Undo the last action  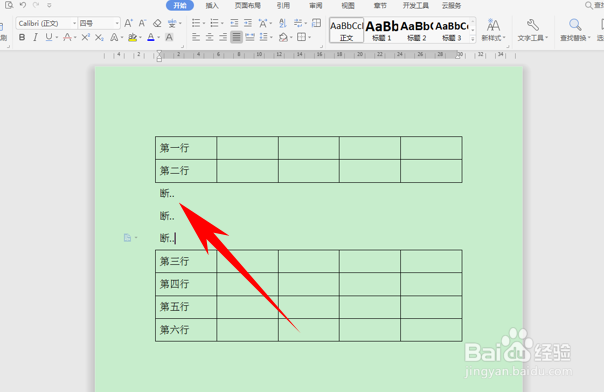click(x=23, y=5)
